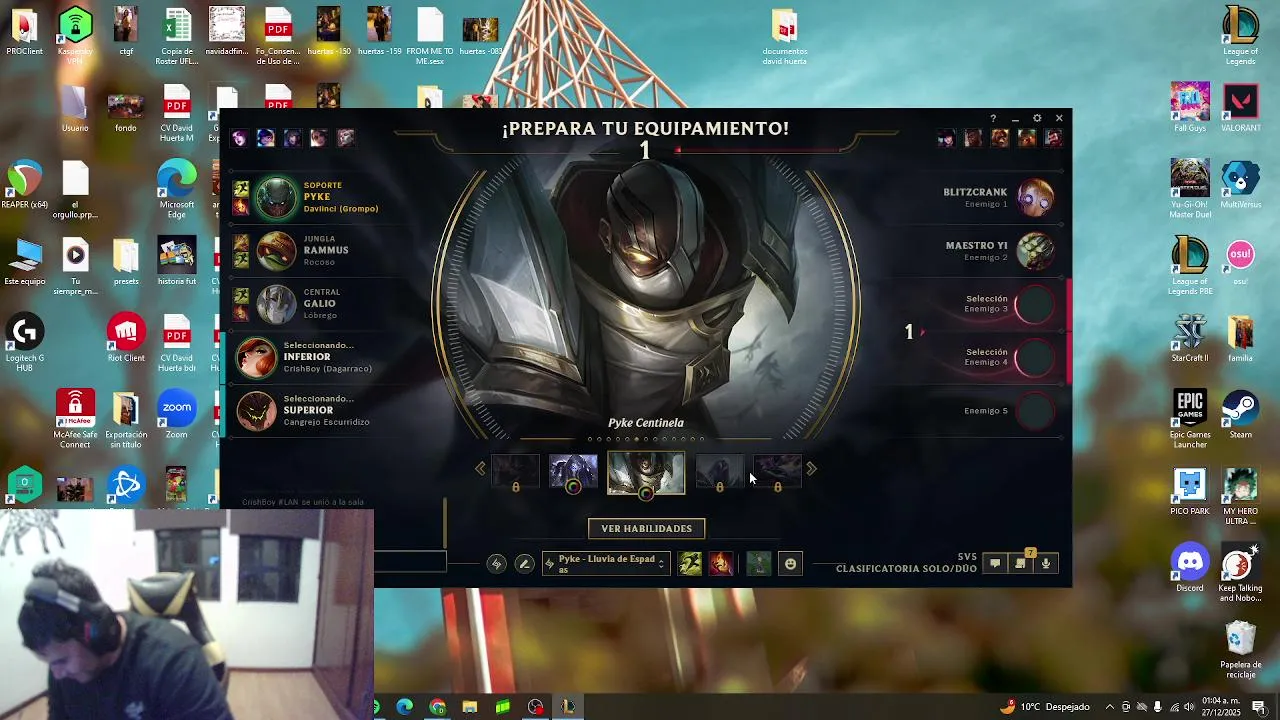The height and width of the screenshot is (720, 1280).
Task: Open League client settings gear
Action: 1037,118
